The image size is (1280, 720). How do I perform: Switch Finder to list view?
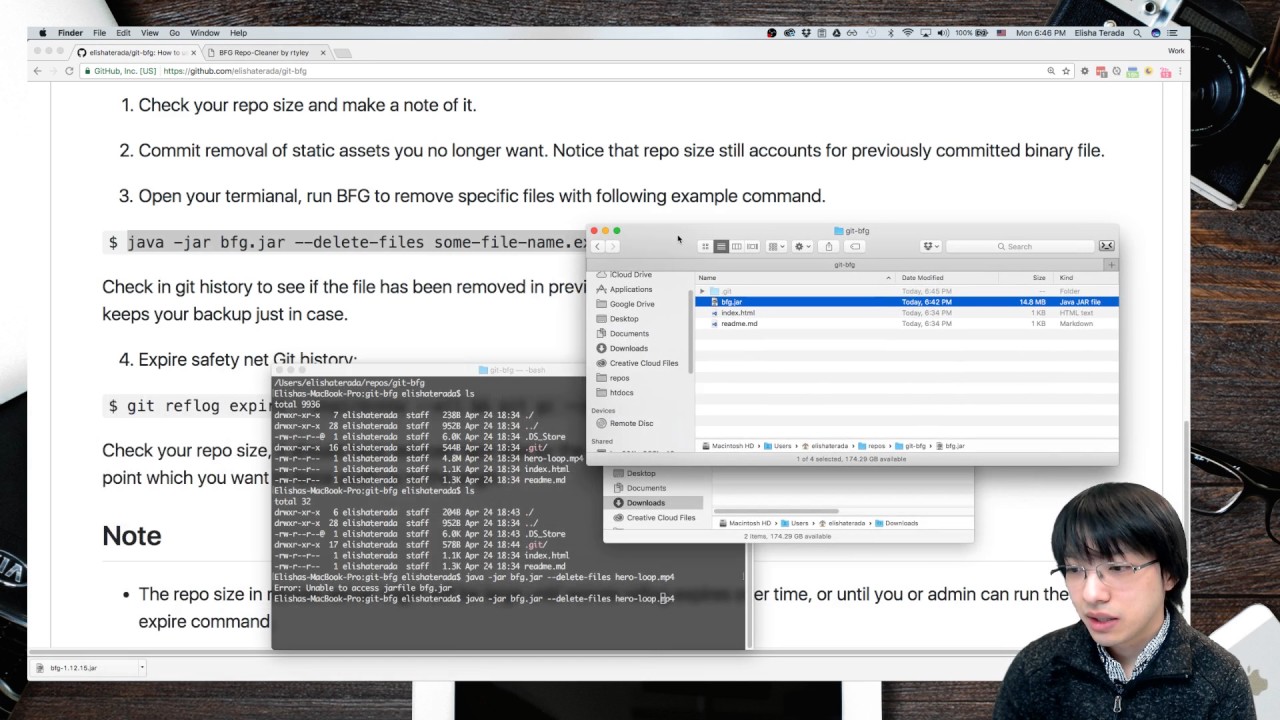(720, 246)
